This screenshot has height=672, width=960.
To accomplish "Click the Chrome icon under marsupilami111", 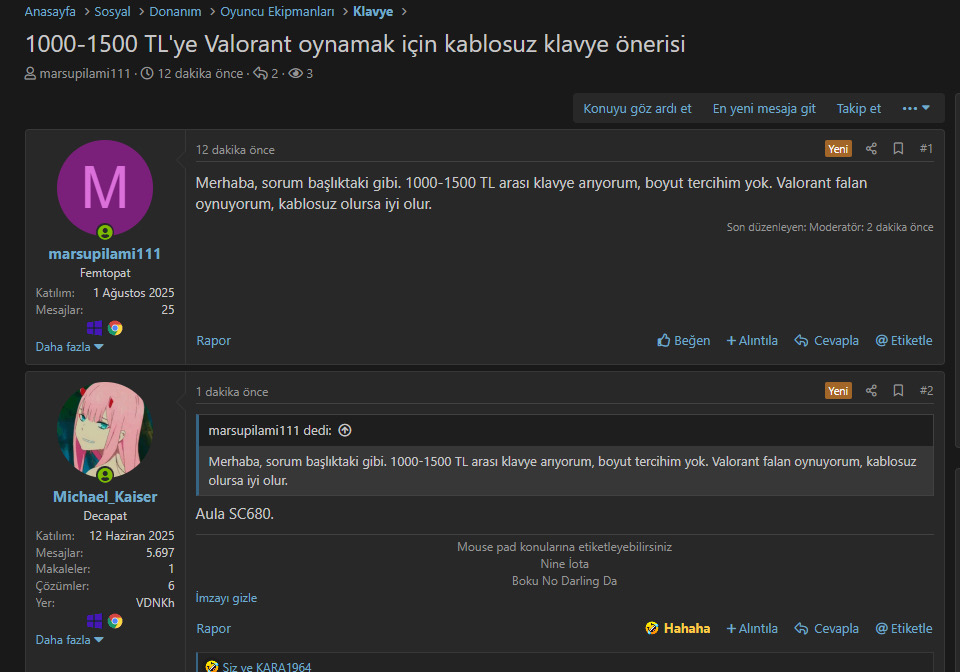I will tap(115, 328).
